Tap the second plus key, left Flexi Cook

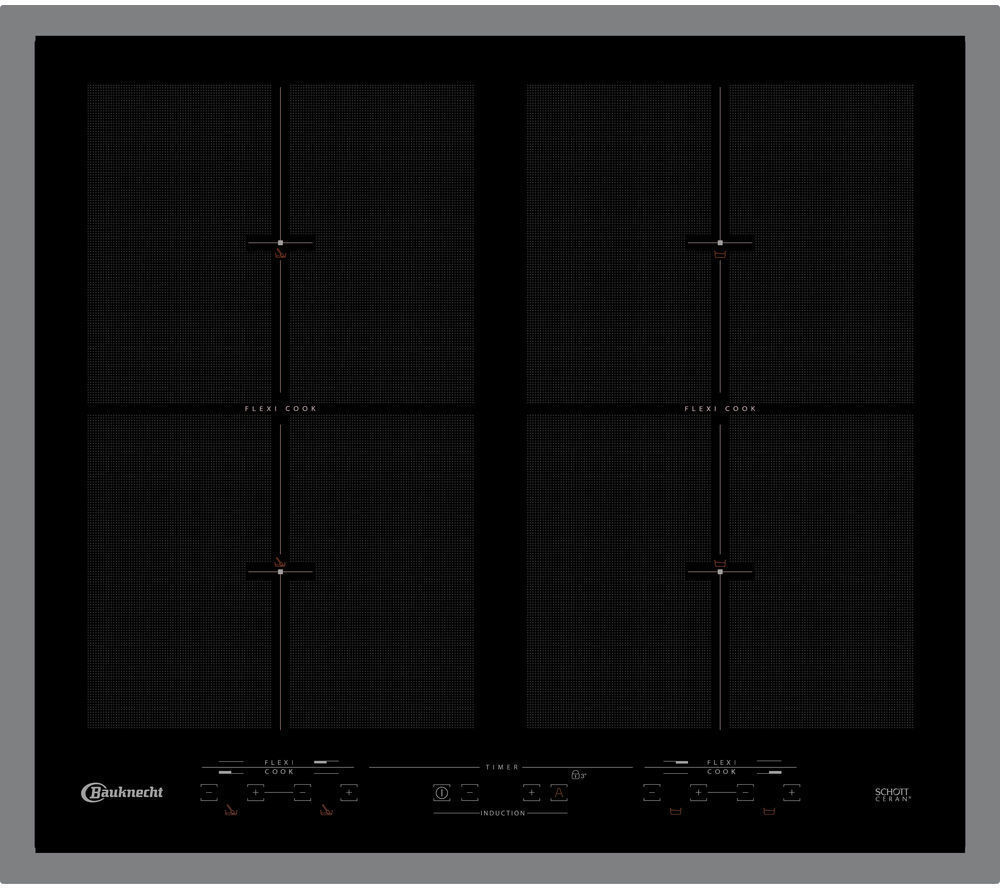click(349, 792)
